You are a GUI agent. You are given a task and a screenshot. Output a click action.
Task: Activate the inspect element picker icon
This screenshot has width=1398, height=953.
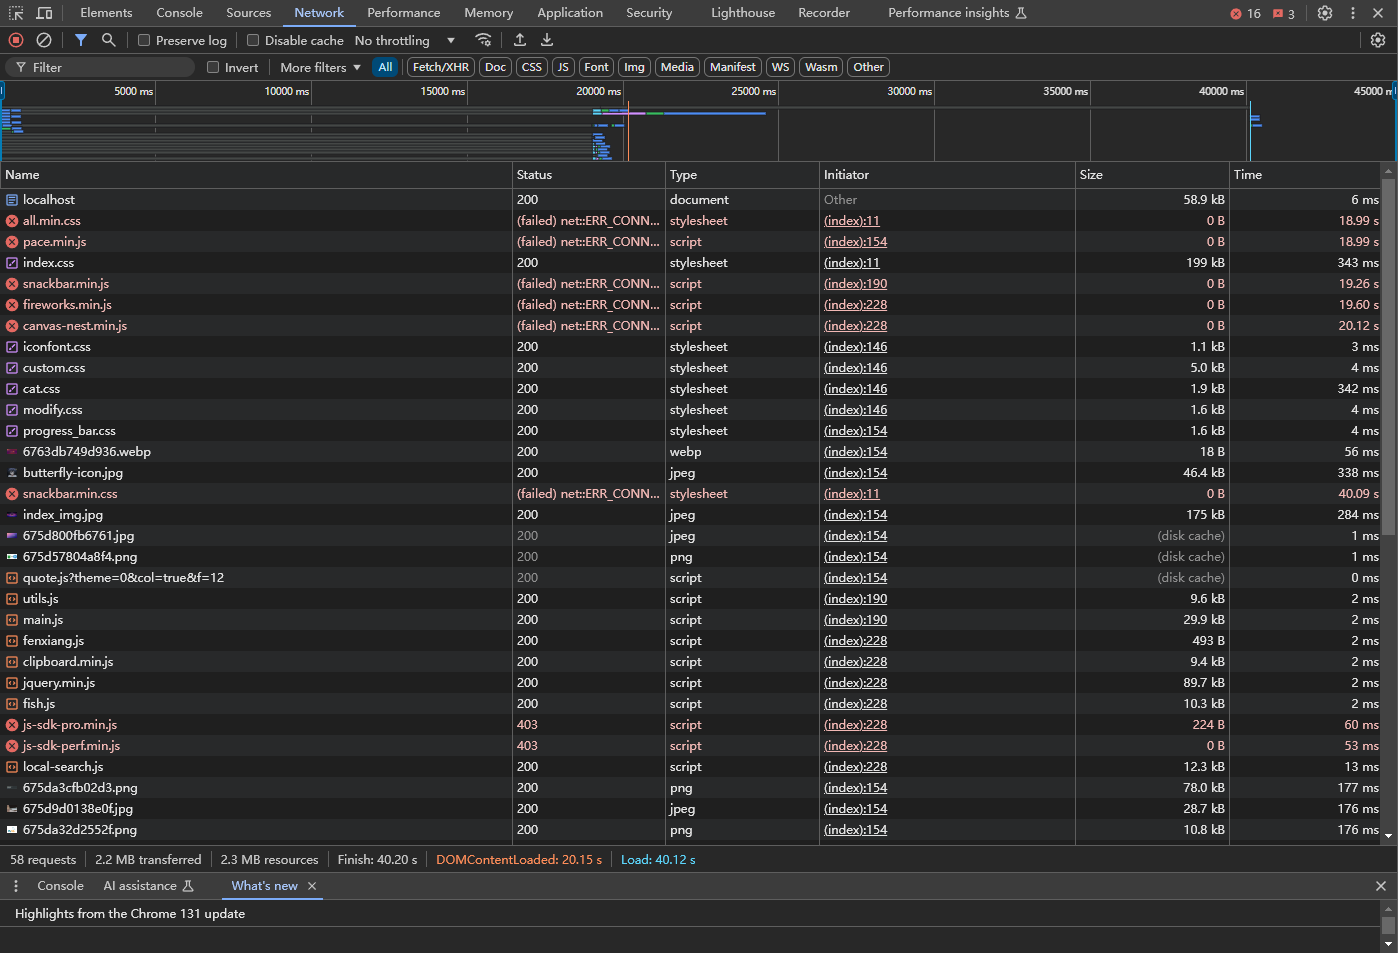pos(16,13)
